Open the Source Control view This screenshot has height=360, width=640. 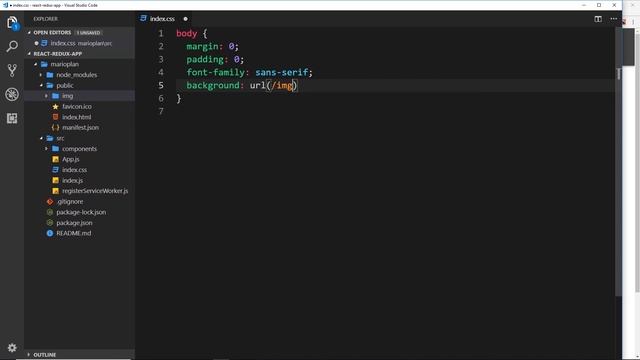pos(12,70)
